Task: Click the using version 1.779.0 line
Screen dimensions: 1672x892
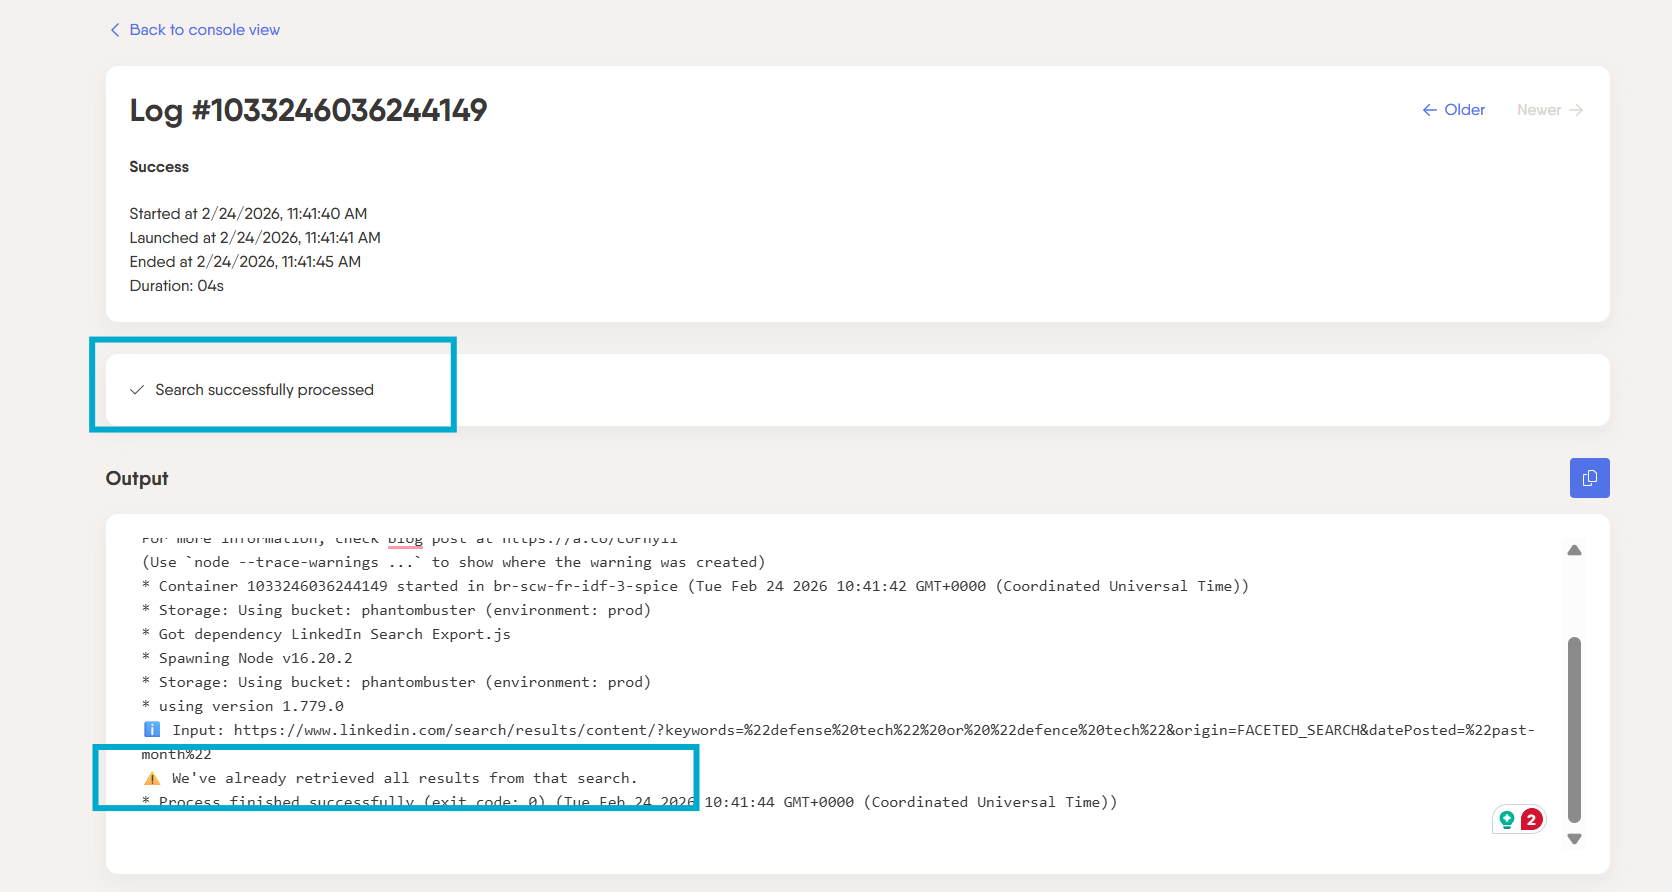Action: pos(242,706)
